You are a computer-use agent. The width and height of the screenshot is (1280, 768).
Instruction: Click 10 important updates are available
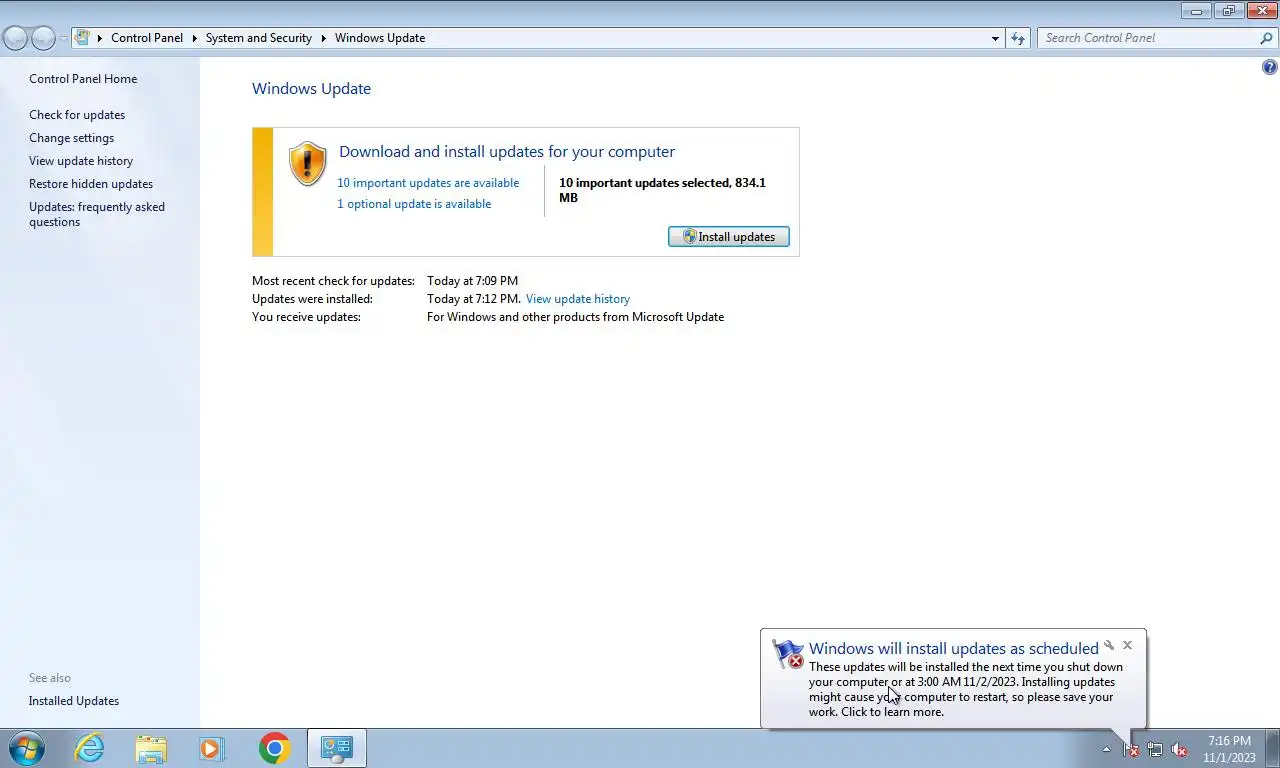pos(428,183)
